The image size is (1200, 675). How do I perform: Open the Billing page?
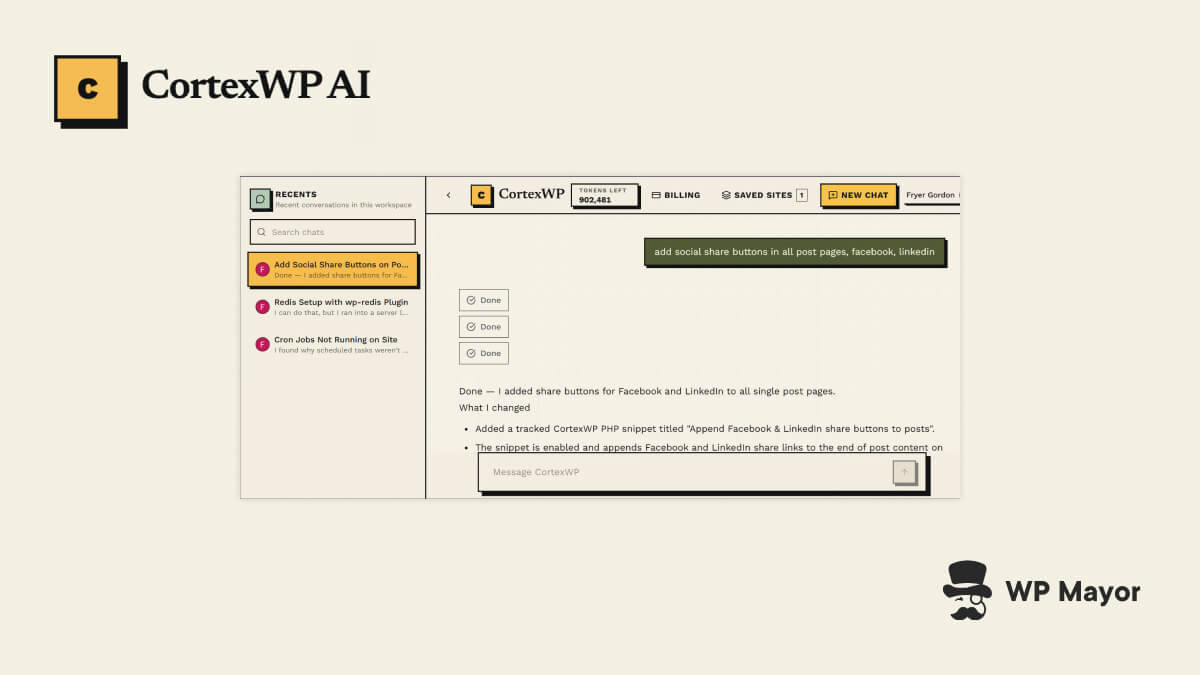pos(676,195)
